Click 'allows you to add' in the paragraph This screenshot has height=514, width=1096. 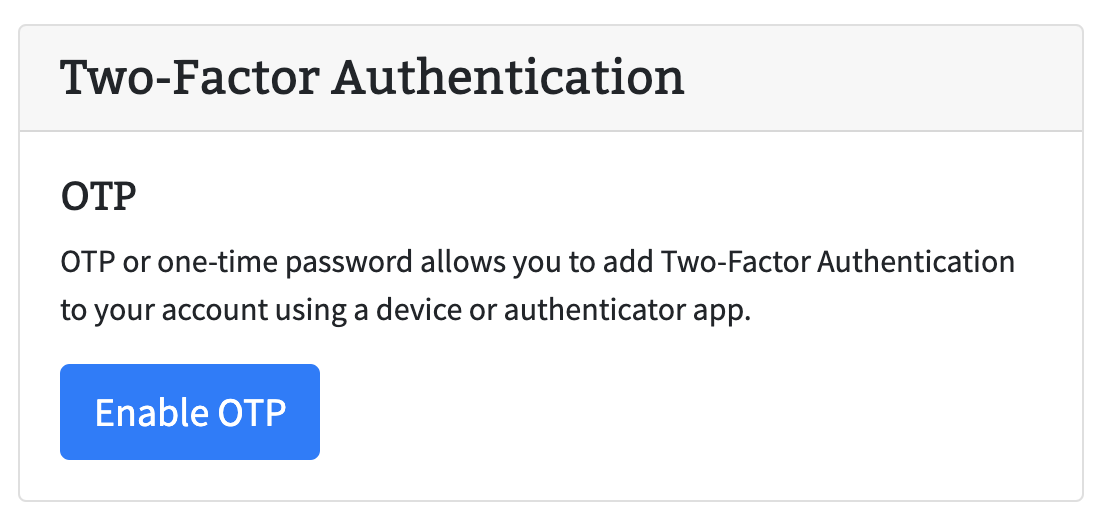point(536,263)
